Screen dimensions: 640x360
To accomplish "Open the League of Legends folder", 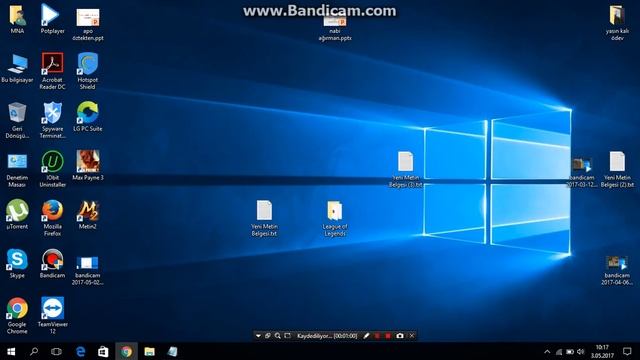I will coord(335,218).
